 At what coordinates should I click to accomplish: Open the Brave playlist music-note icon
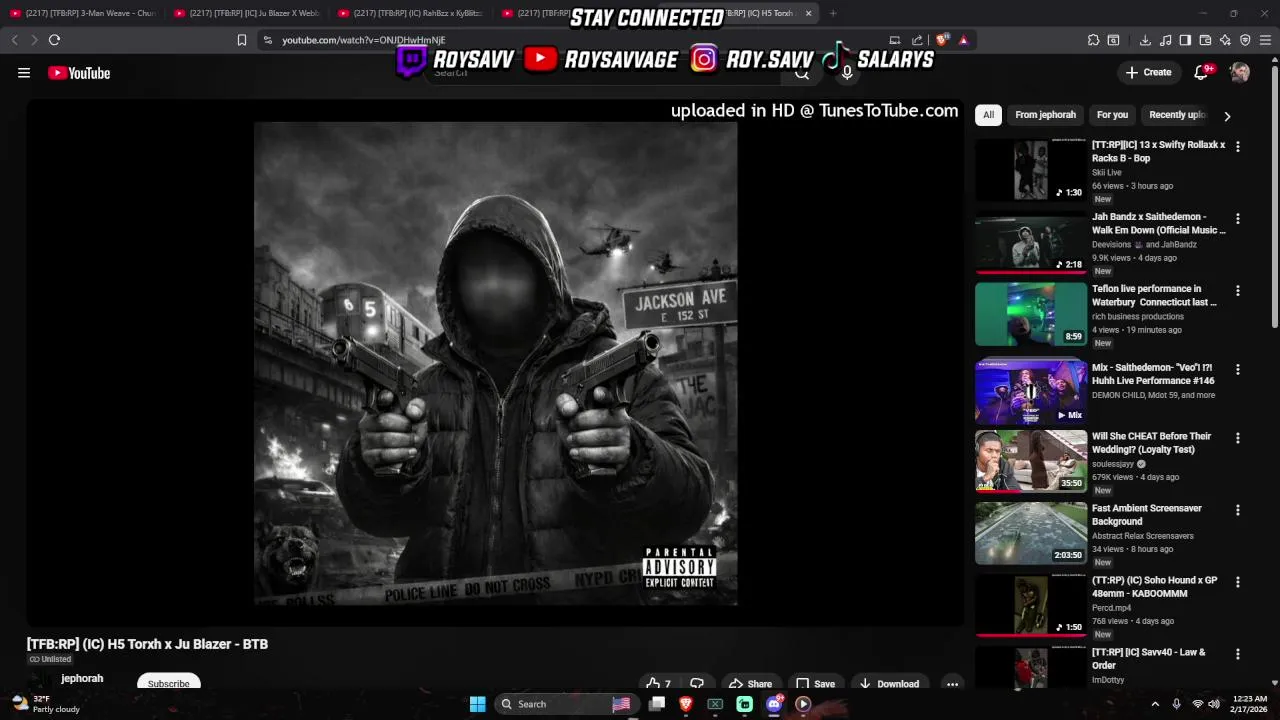tap(1165, 40)
